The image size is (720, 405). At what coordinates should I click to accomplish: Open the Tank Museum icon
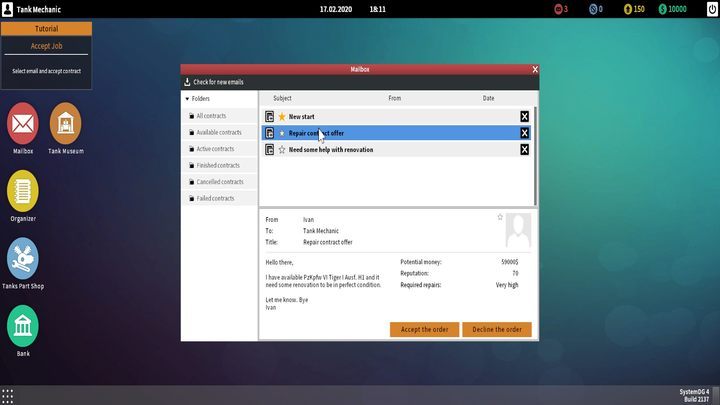tap(66, 123)
